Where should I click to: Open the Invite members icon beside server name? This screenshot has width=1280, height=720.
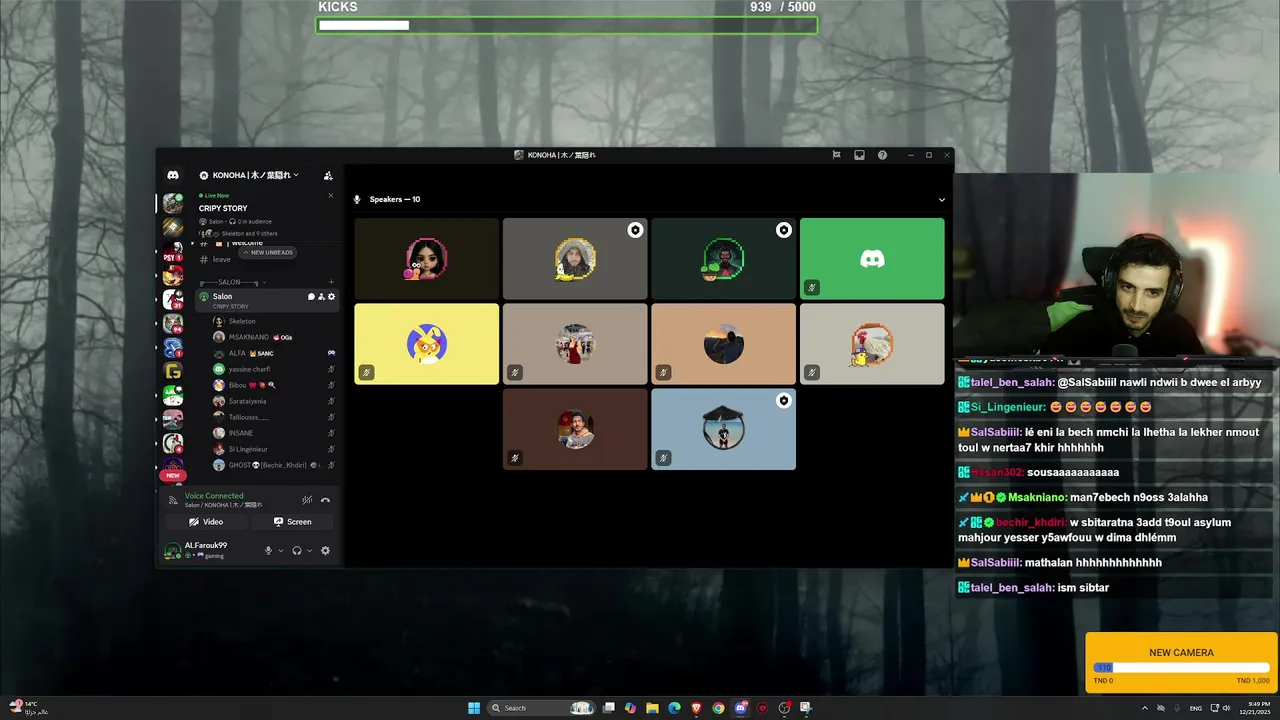pyautogui.click(x=328, y=175)
